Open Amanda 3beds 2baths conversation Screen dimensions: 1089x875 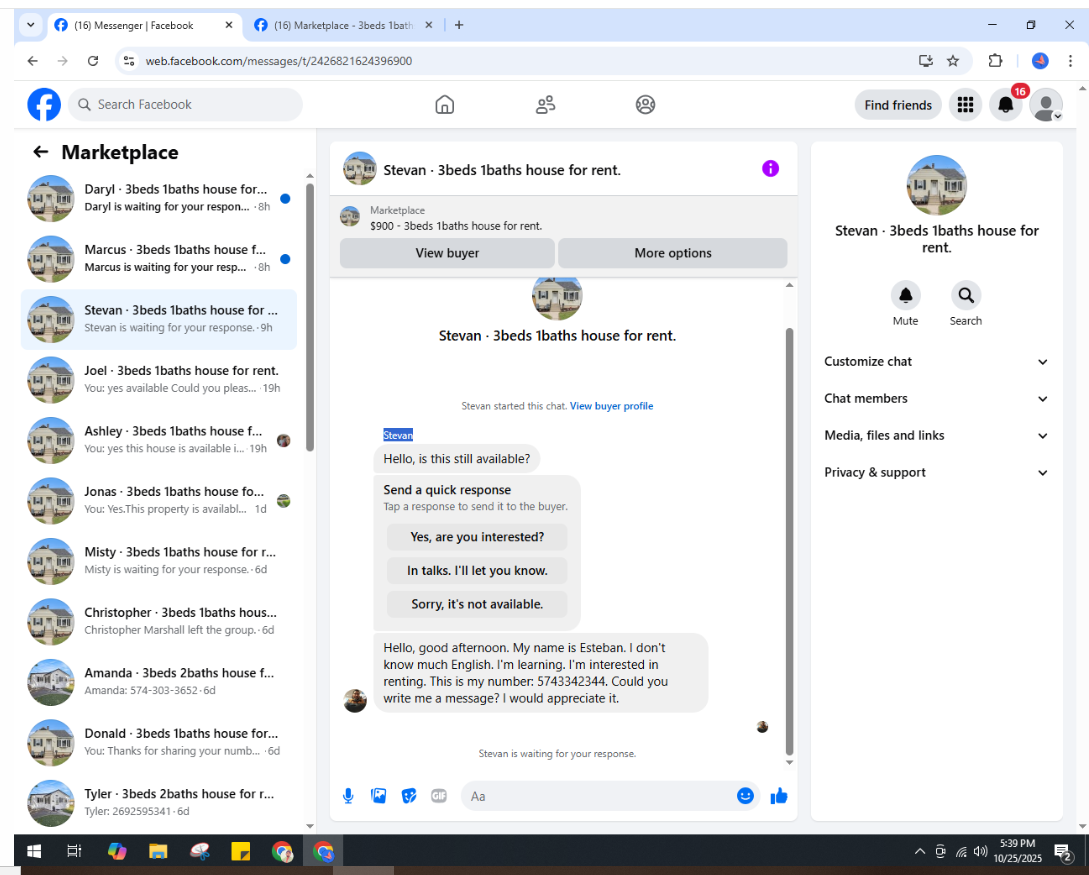click(159, 682)
